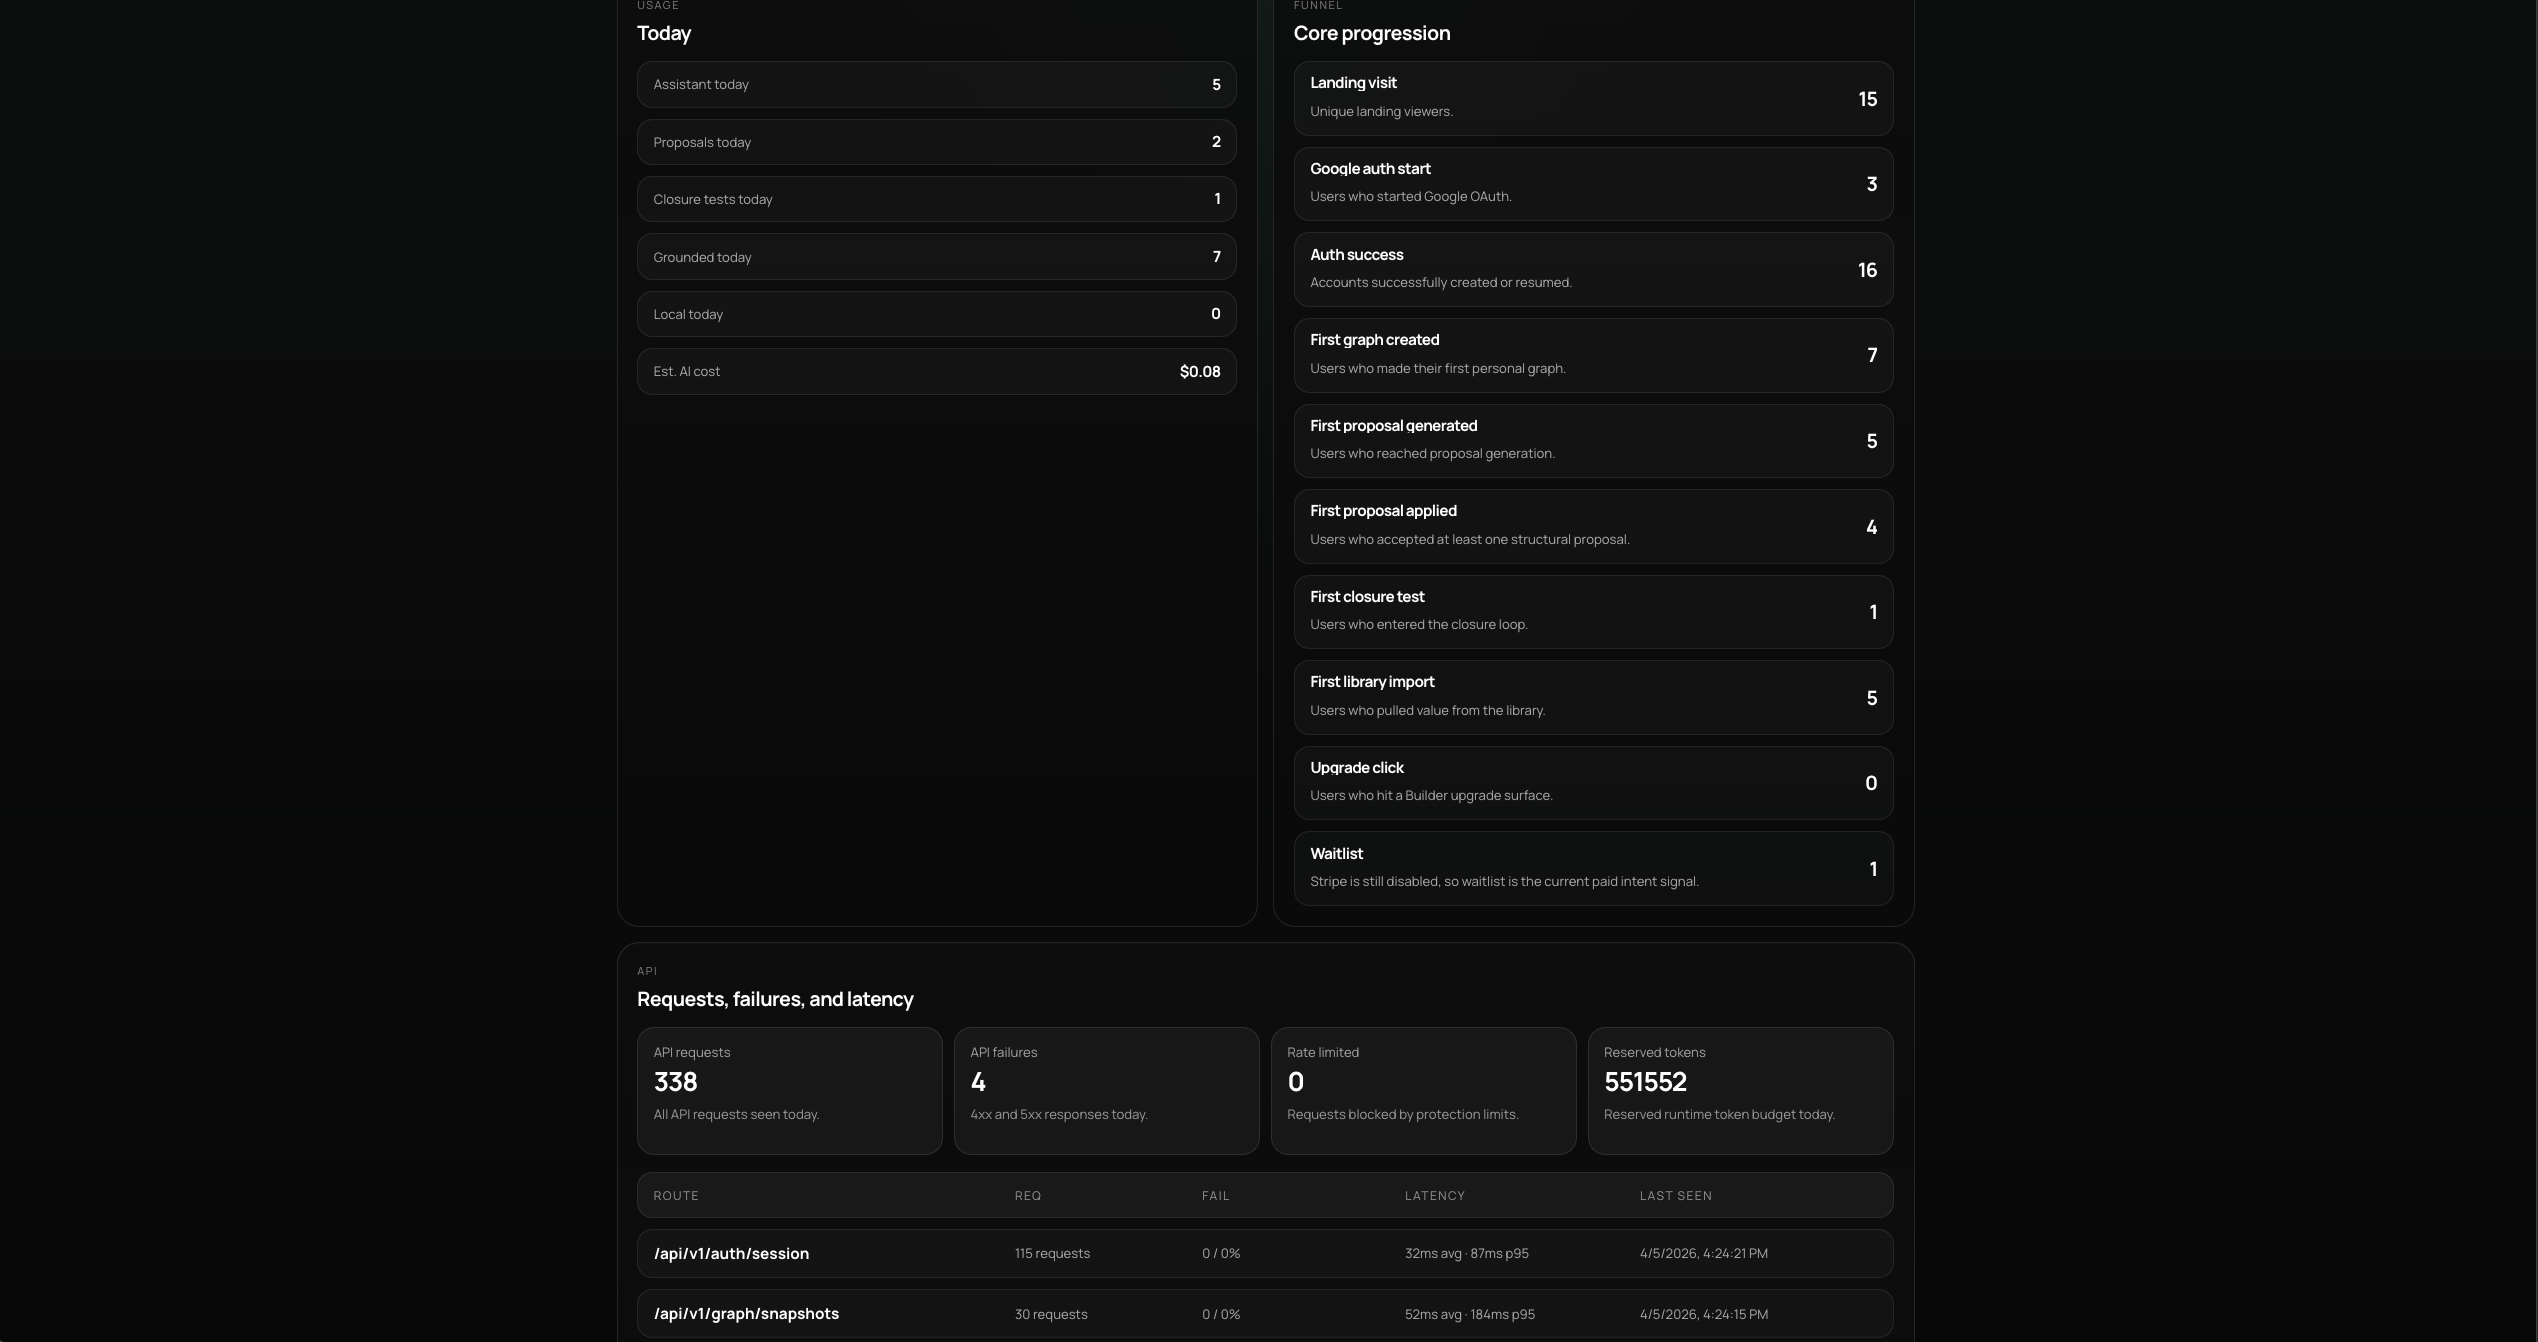Click the Rate limited stat card
Screen dimensions: 2538x1342
[1422, 1090]
